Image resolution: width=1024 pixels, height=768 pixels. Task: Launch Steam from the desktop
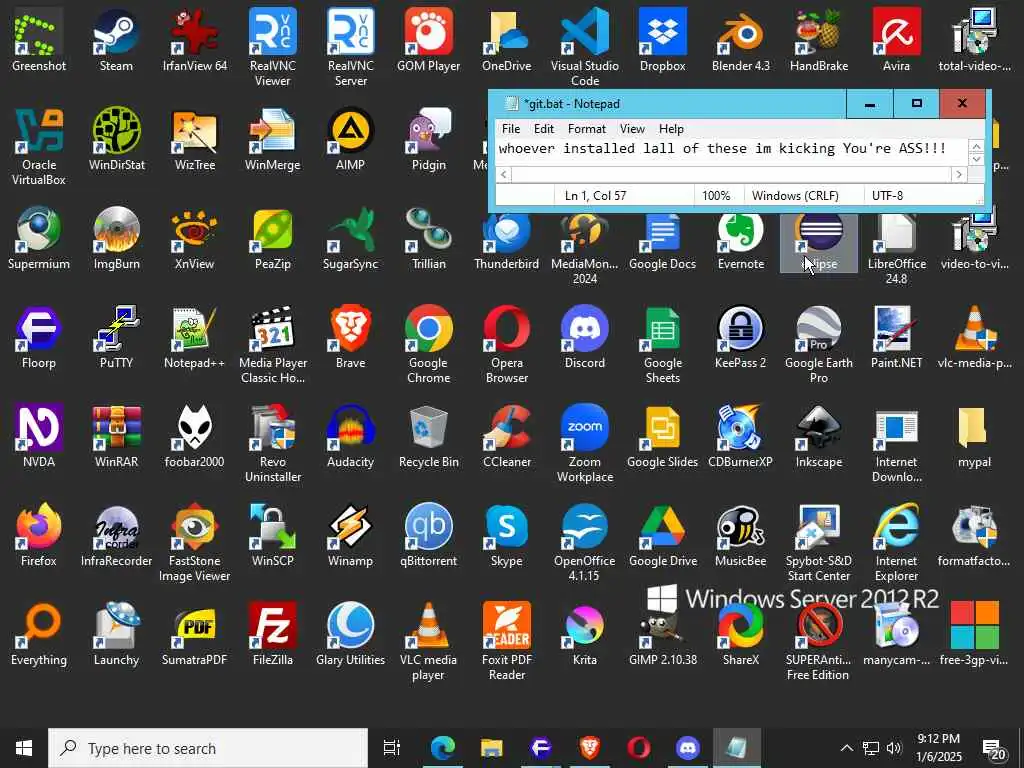click(x=116, y=40)
